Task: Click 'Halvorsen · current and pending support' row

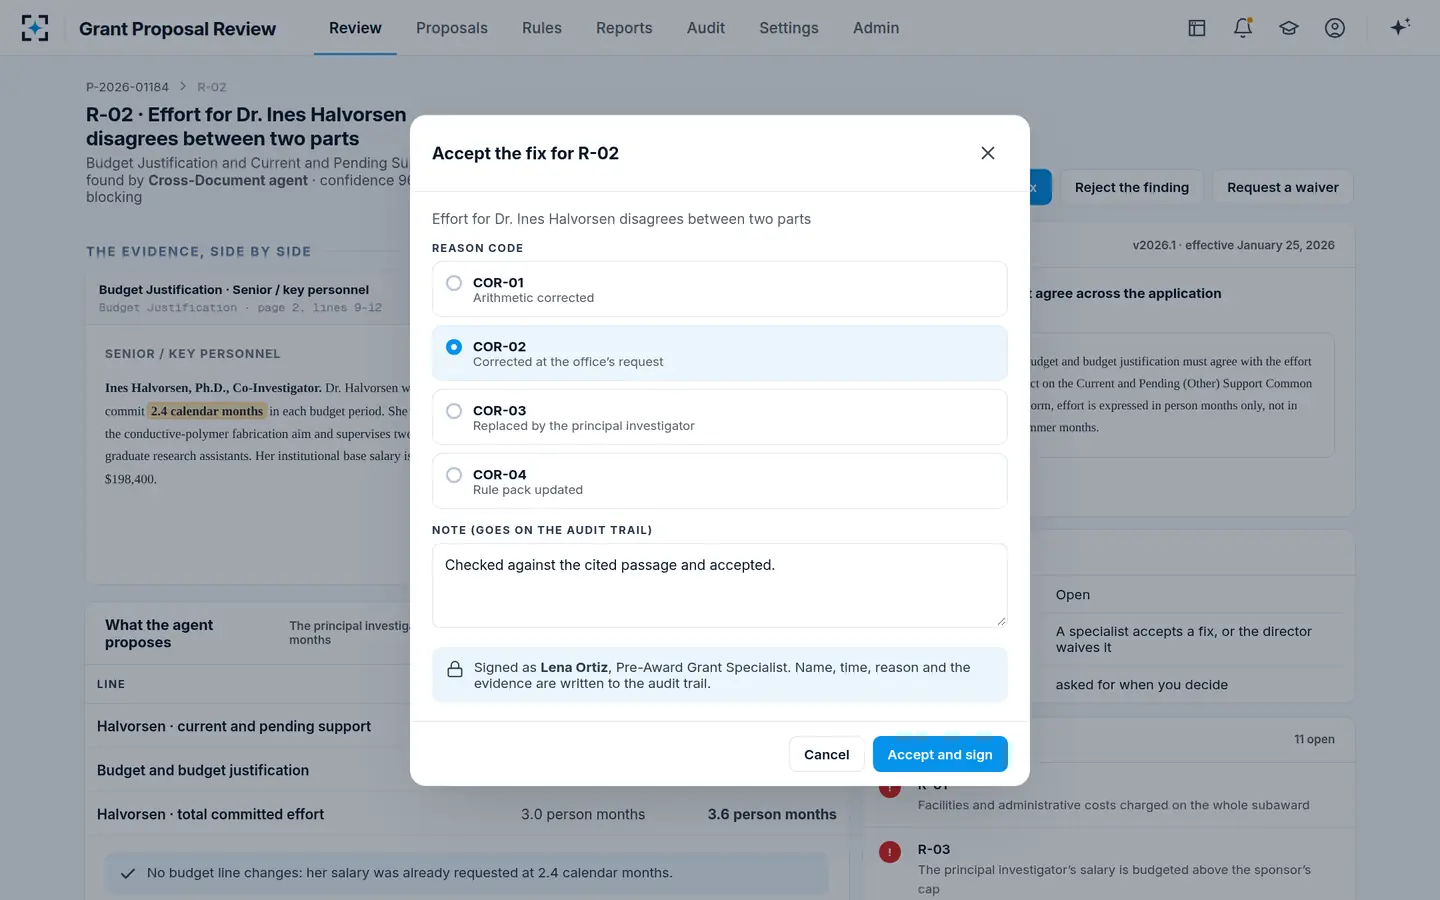Action: [x=468, y=726]
